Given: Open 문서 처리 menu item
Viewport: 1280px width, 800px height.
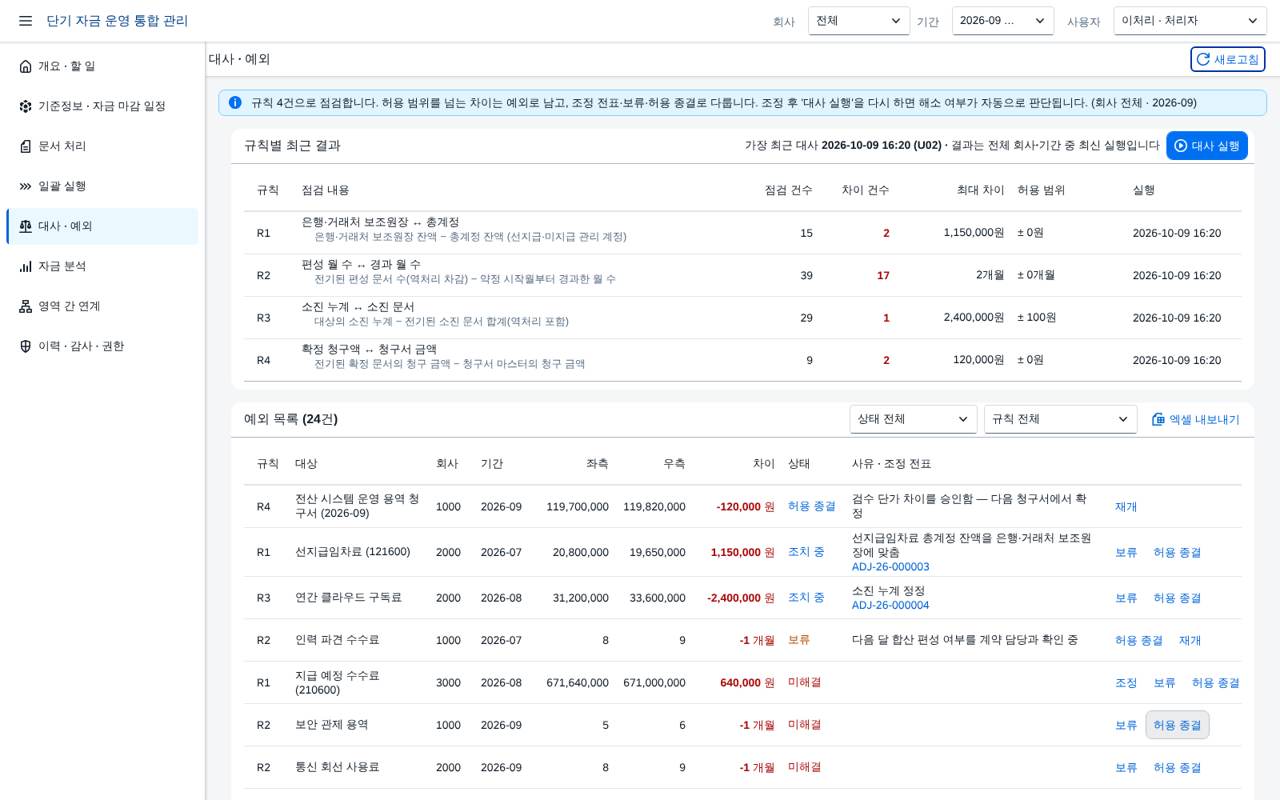Looking at the screenshot, I should pyautogui.click(x=102, y=146).
